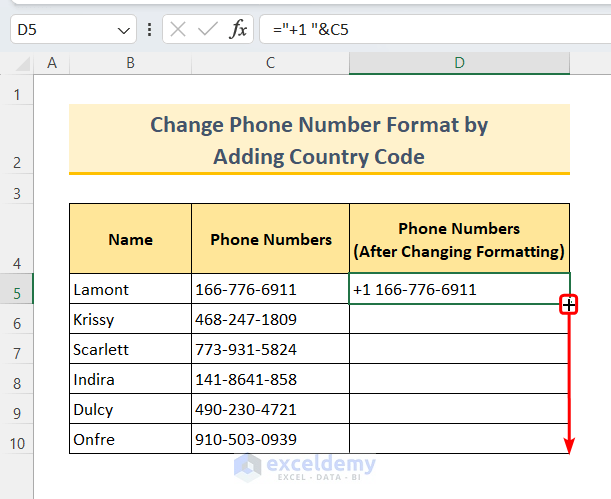Select the cell containing Krissy
Viewport: 611px width, 499px height.
[x=131, y=319]
